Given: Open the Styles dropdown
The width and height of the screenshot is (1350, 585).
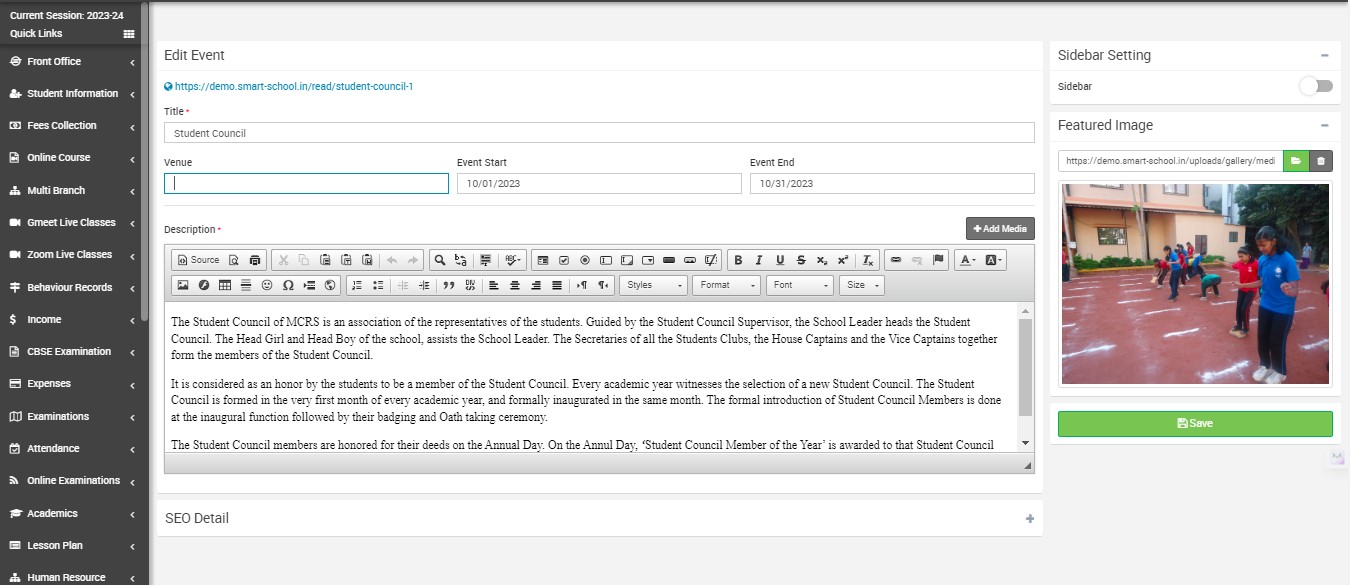Looking at the screenshot, I should [x=653, y=285].
